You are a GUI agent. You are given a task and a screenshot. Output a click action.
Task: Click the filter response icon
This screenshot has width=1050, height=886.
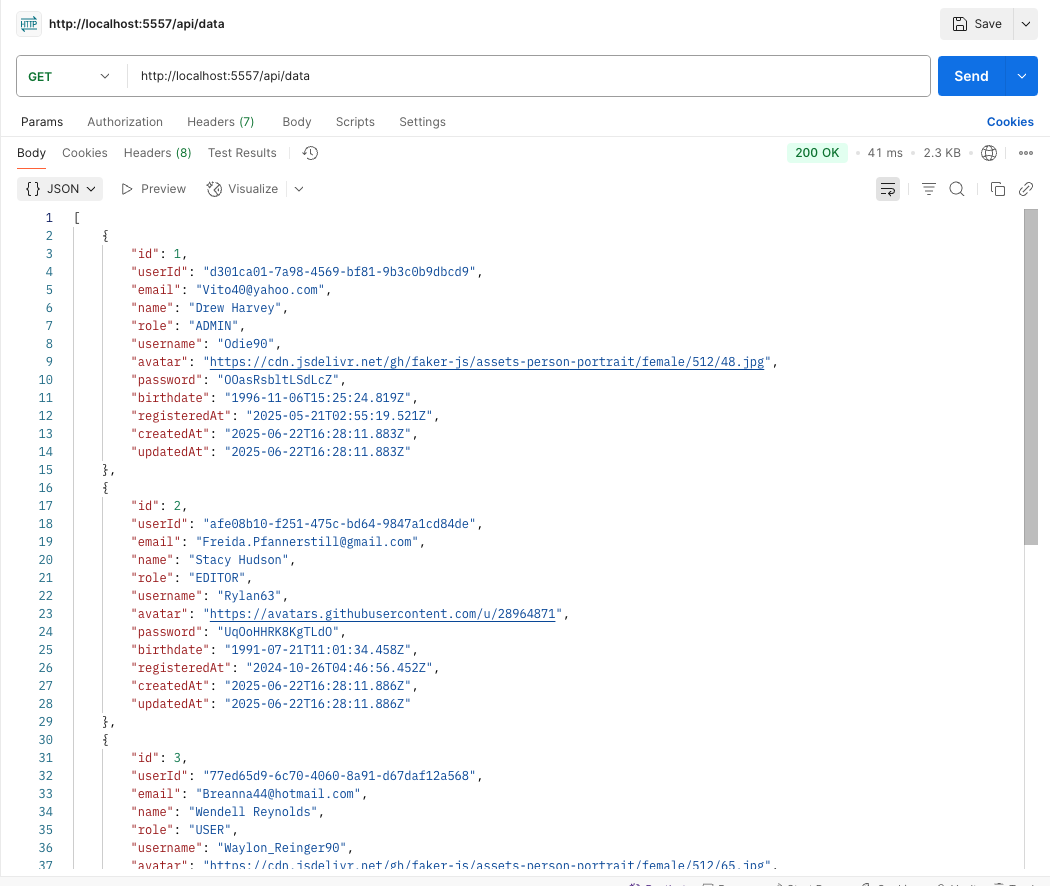928,190
